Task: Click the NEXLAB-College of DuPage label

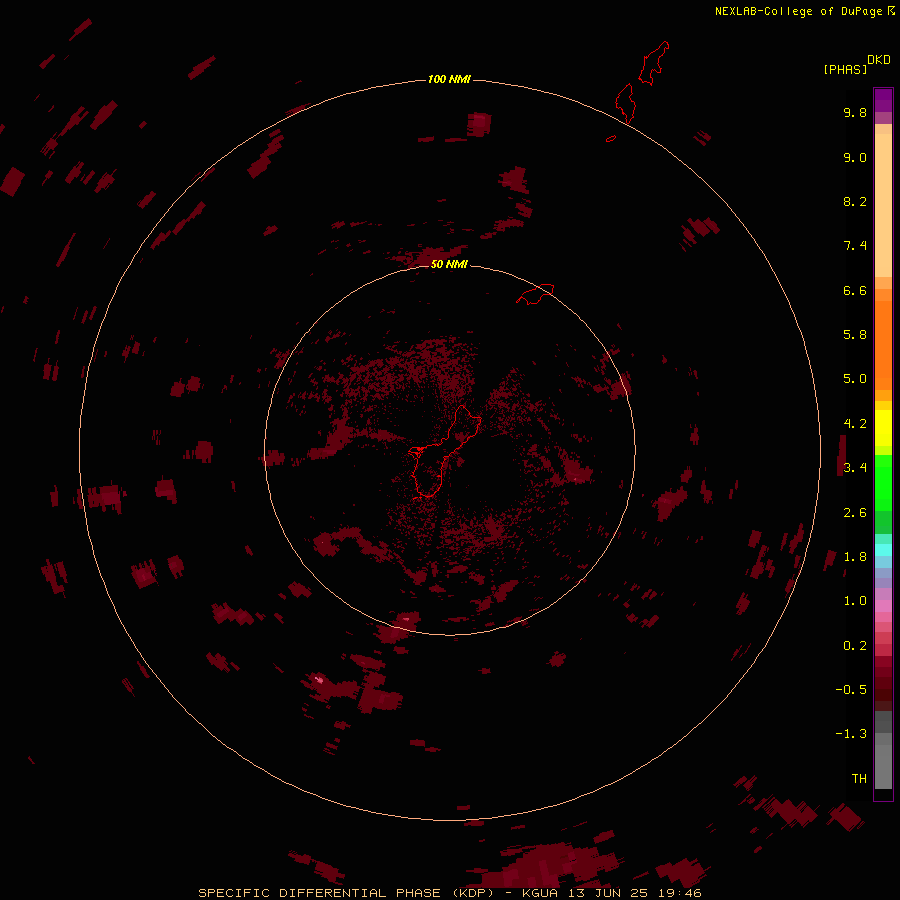Action: (x=804, y=11)
